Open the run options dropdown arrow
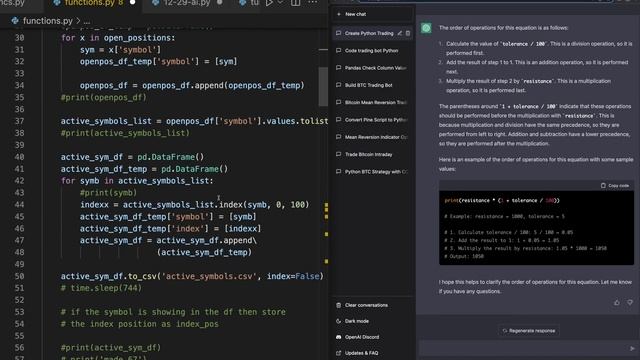 tap(280, 2)
